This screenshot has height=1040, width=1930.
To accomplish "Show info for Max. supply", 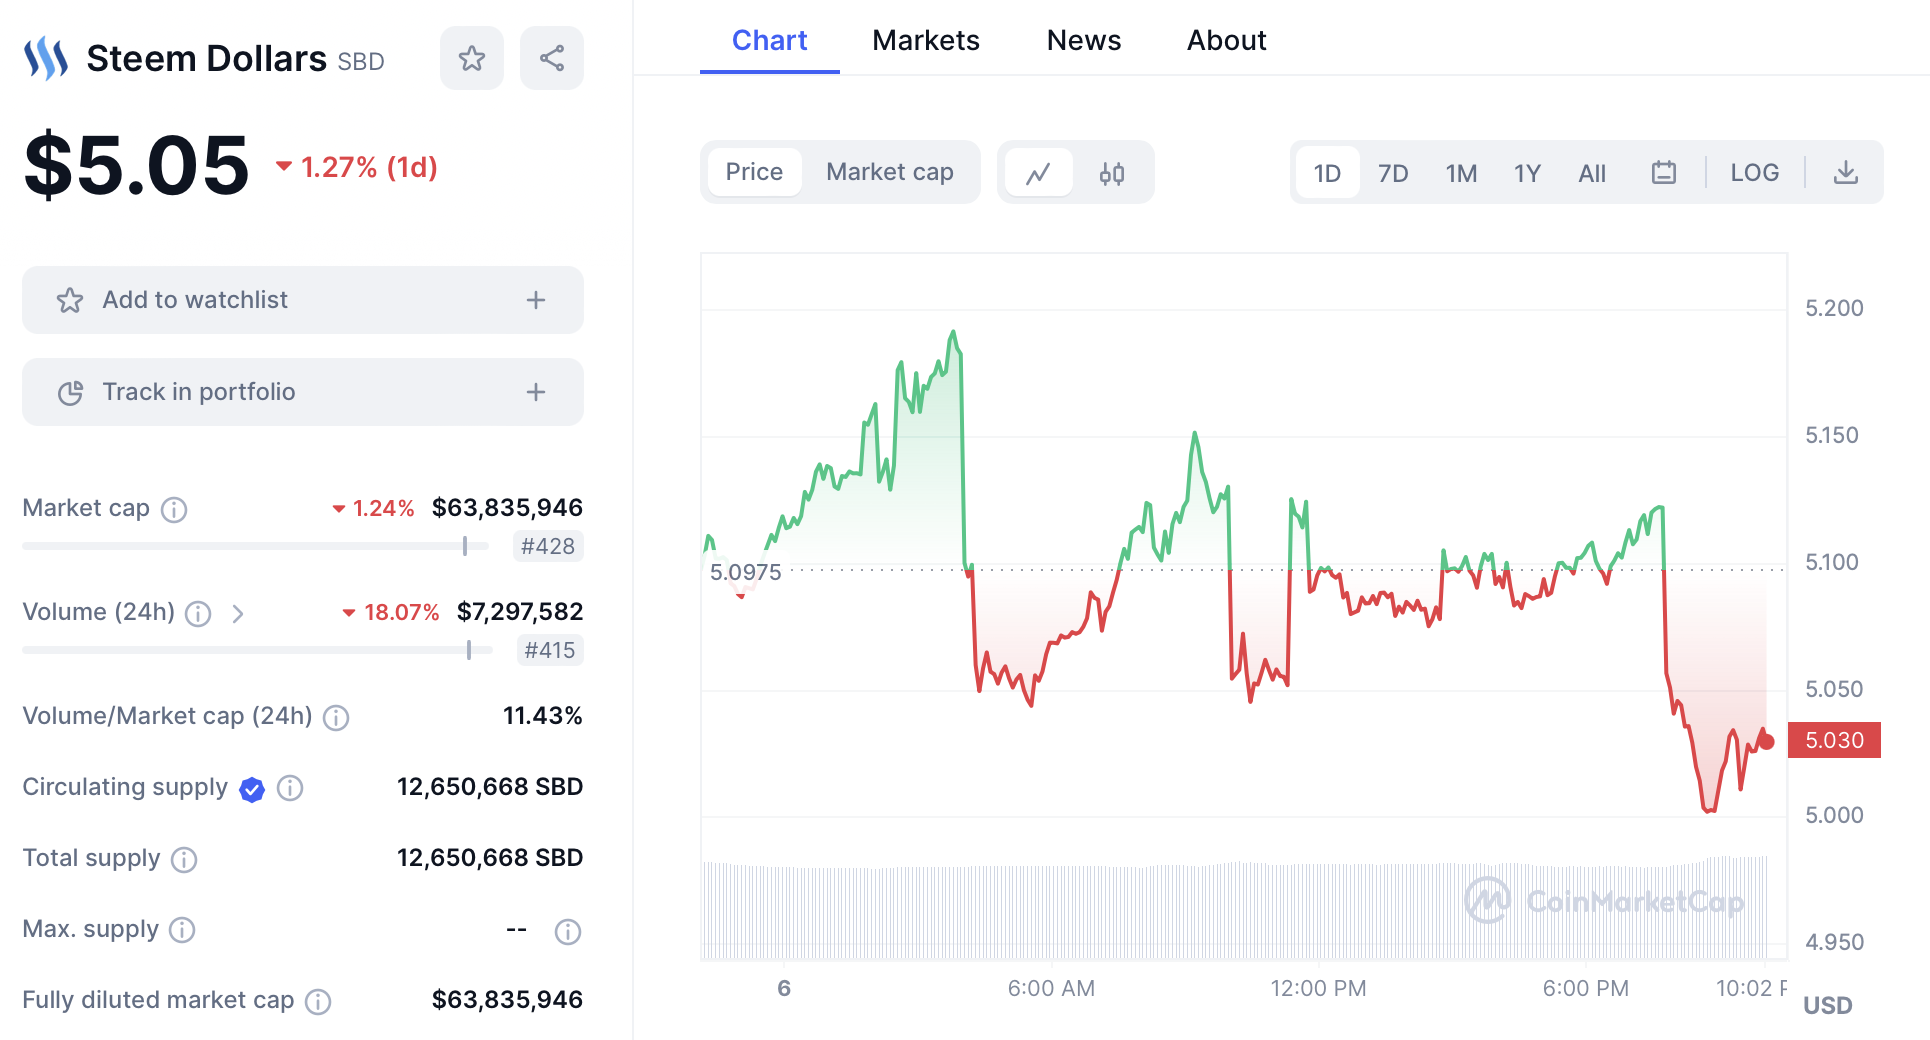I will pos(182,930).
